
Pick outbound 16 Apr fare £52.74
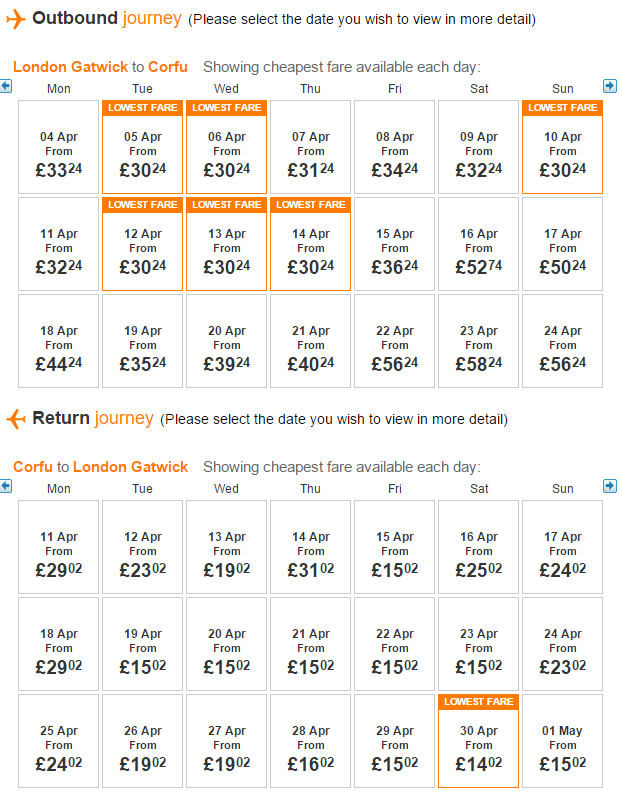pos(479,244)
